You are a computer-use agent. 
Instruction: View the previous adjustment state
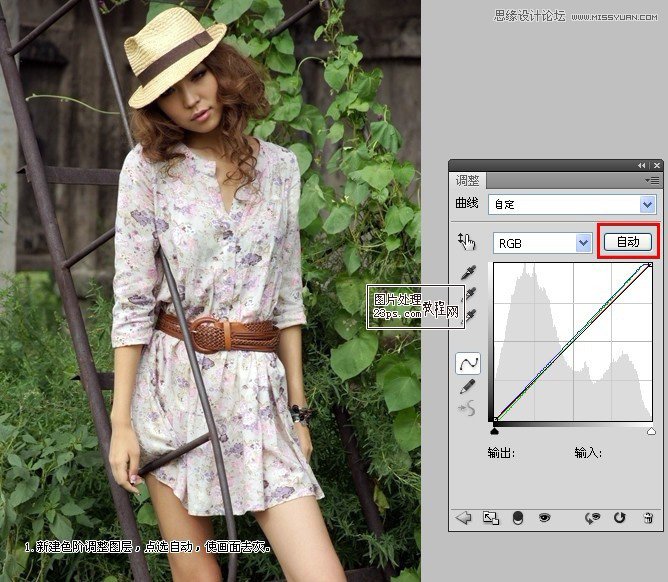click(x=592, y=518)
